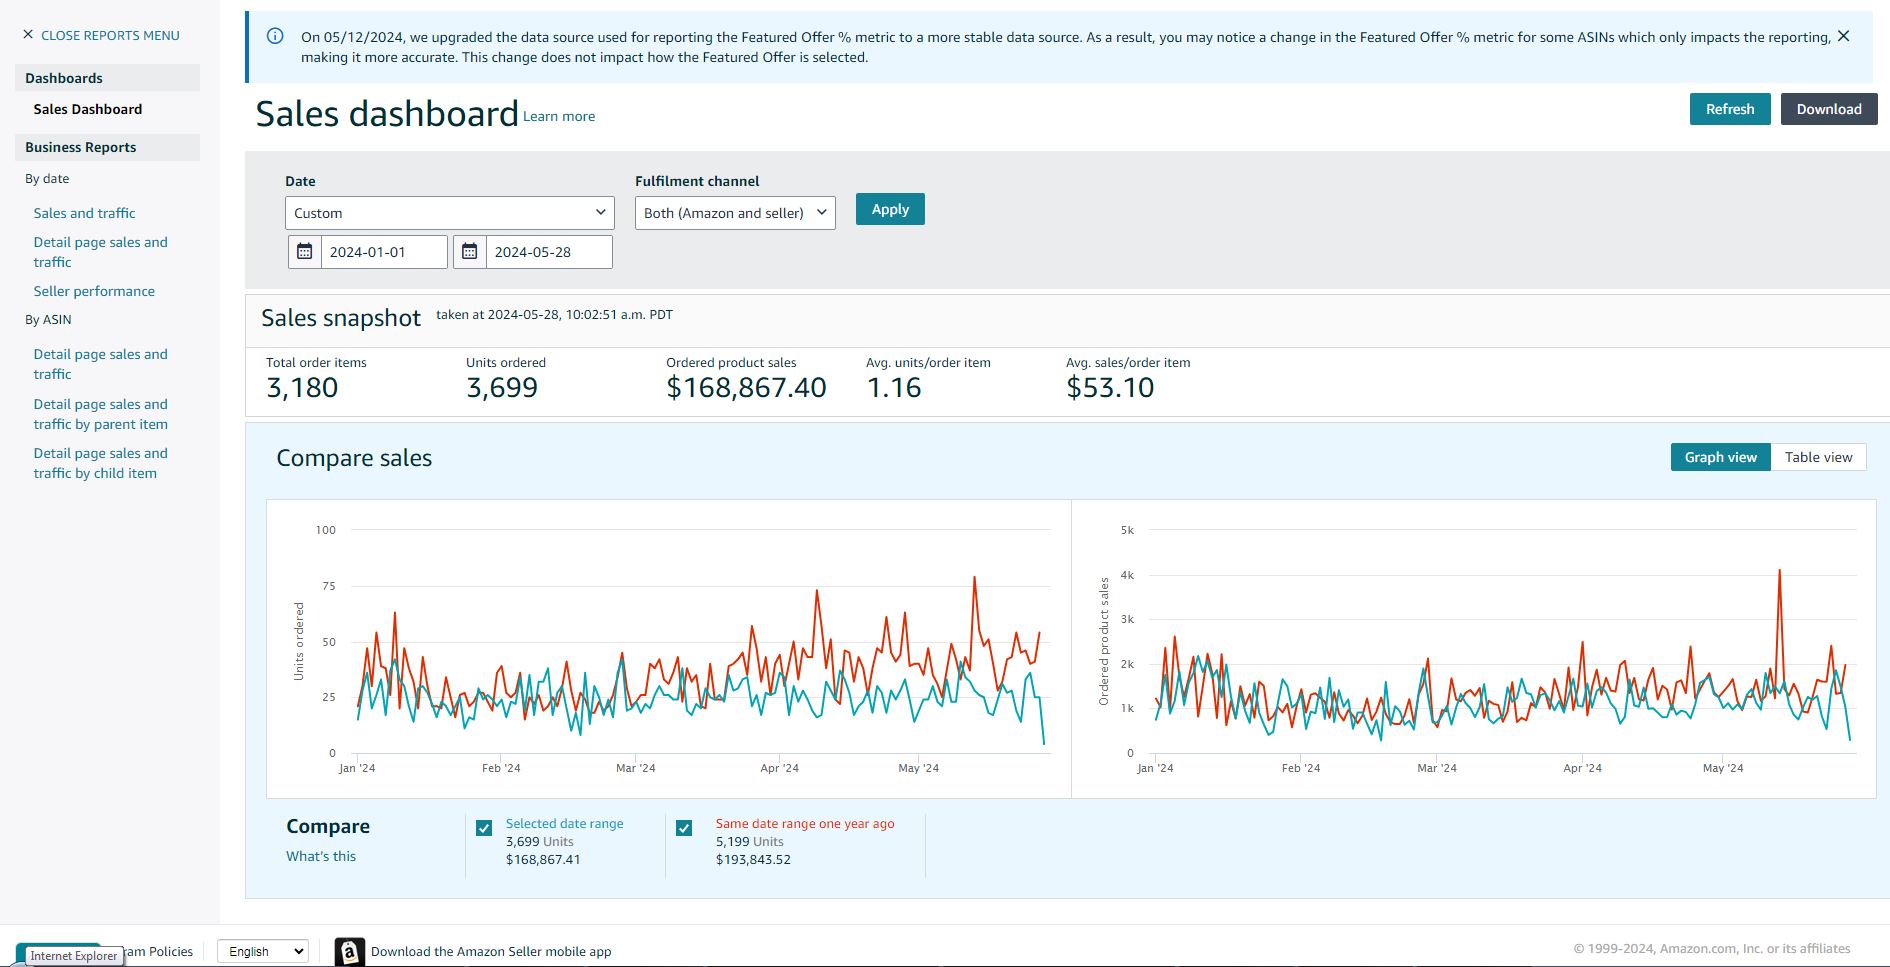This screenshot has height=967, width=1890.
Task: Click the Internet Explorer tooltip label
Action: click(74, 956)
